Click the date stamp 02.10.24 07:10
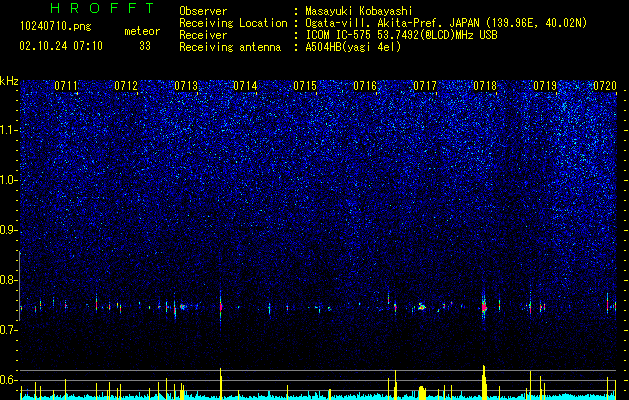The height and width of the screenshot is (400, 629). coord(61,46)
